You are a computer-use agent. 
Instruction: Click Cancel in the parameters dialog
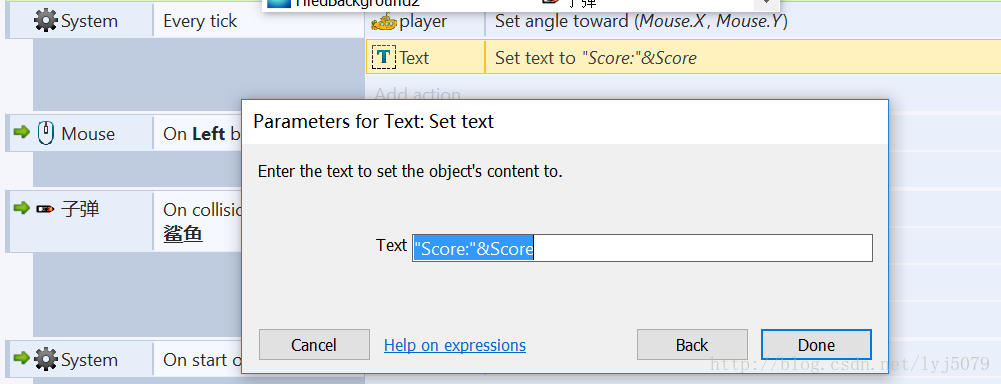(x=314, y=345)
